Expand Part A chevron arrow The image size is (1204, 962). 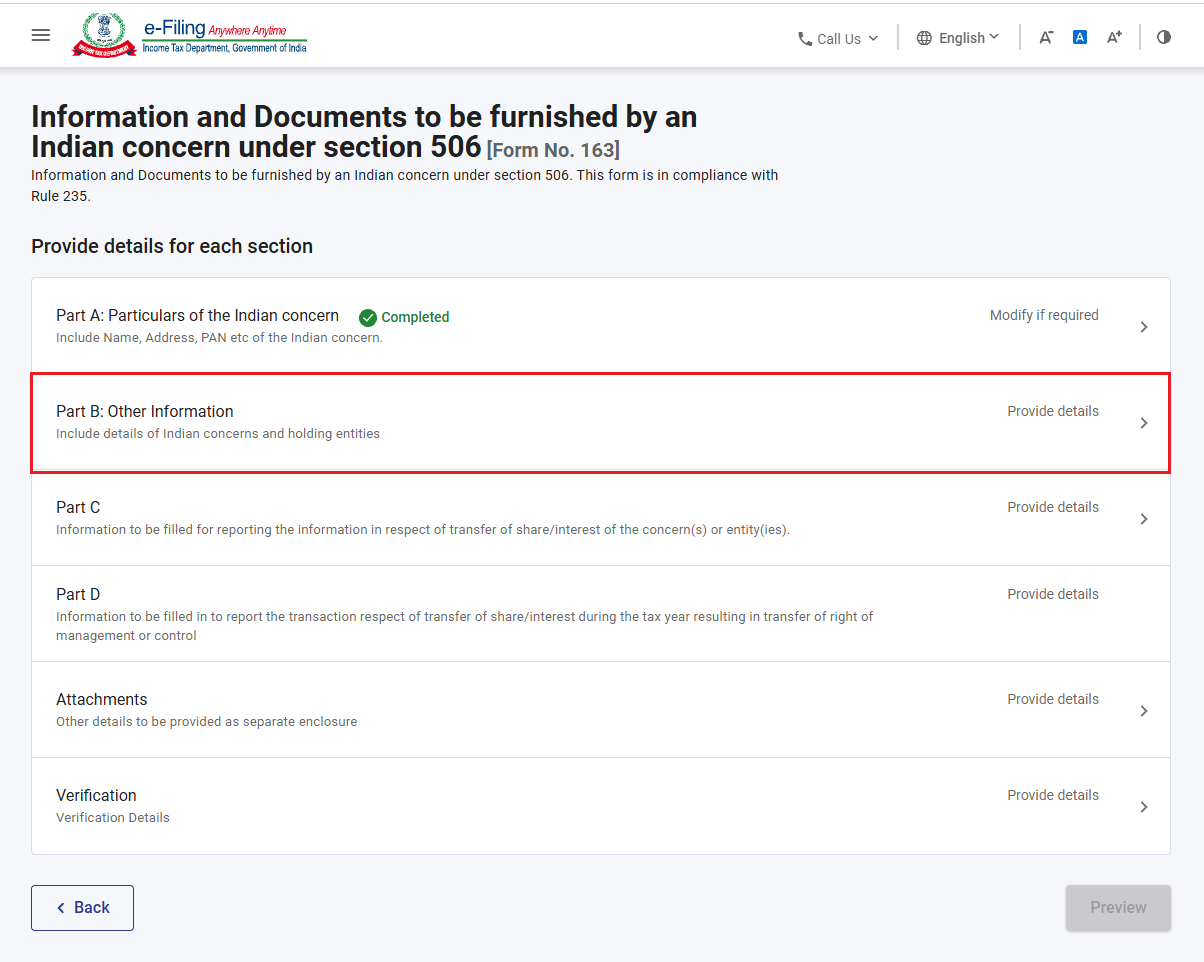pos(1144,327)
